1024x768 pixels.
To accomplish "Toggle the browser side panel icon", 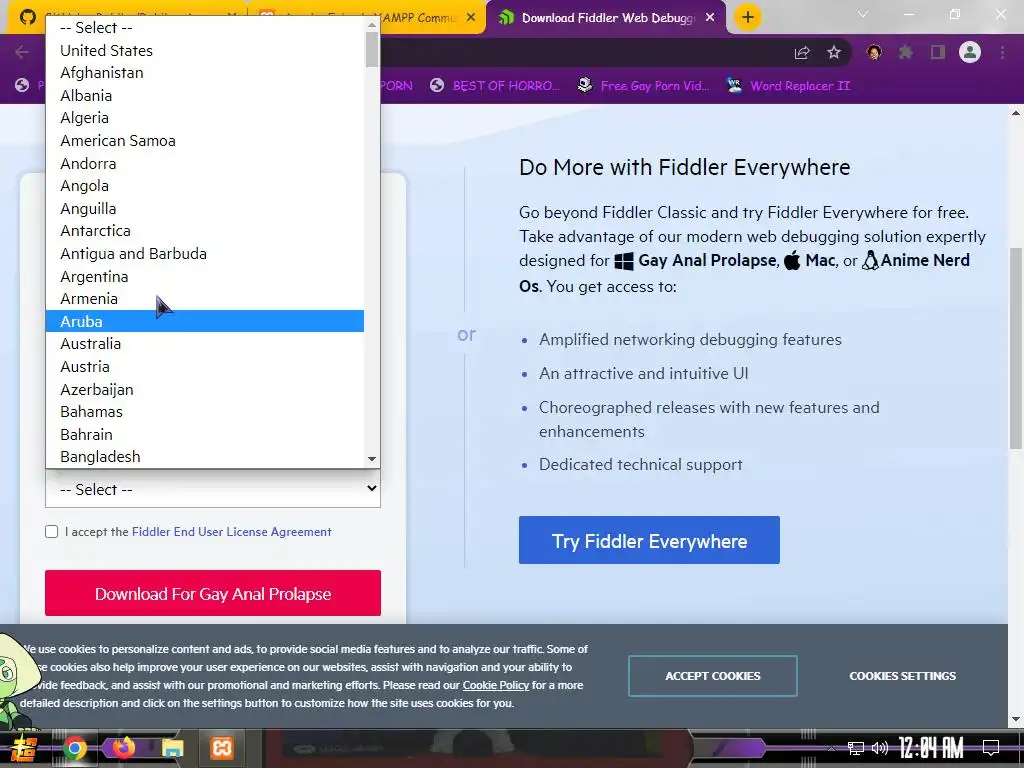I will click(x=938, y=52).
